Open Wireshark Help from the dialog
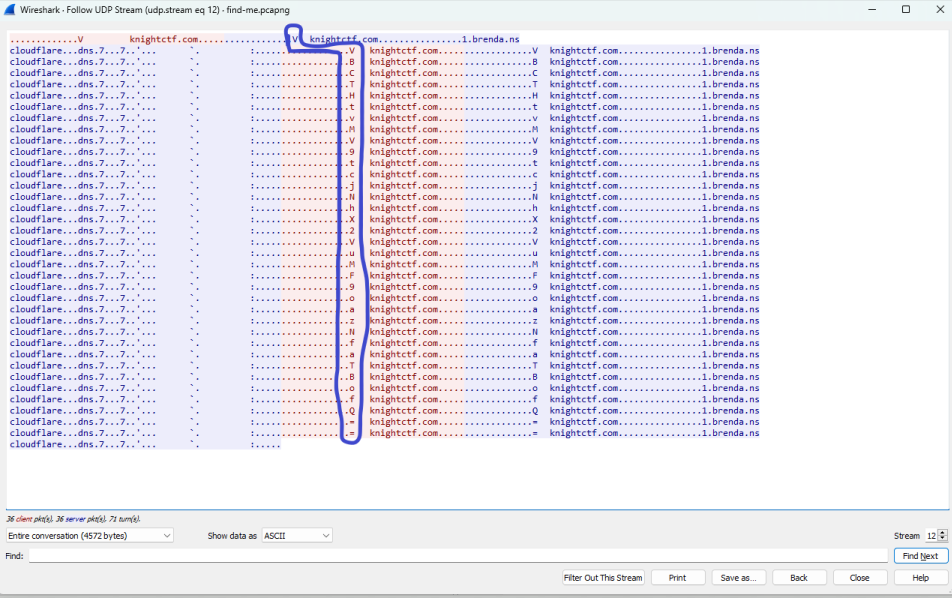The width and height of the screenshot is (952, 598). click(x=917, y=577)
